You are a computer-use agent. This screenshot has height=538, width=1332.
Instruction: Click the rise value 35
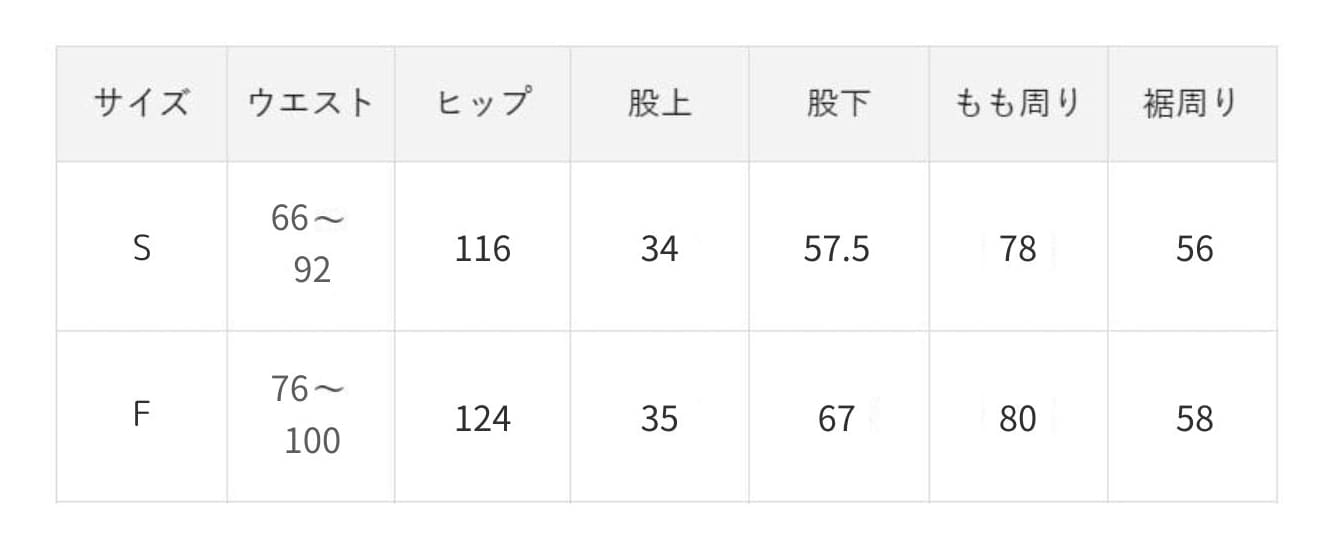(x=659, y=418)
